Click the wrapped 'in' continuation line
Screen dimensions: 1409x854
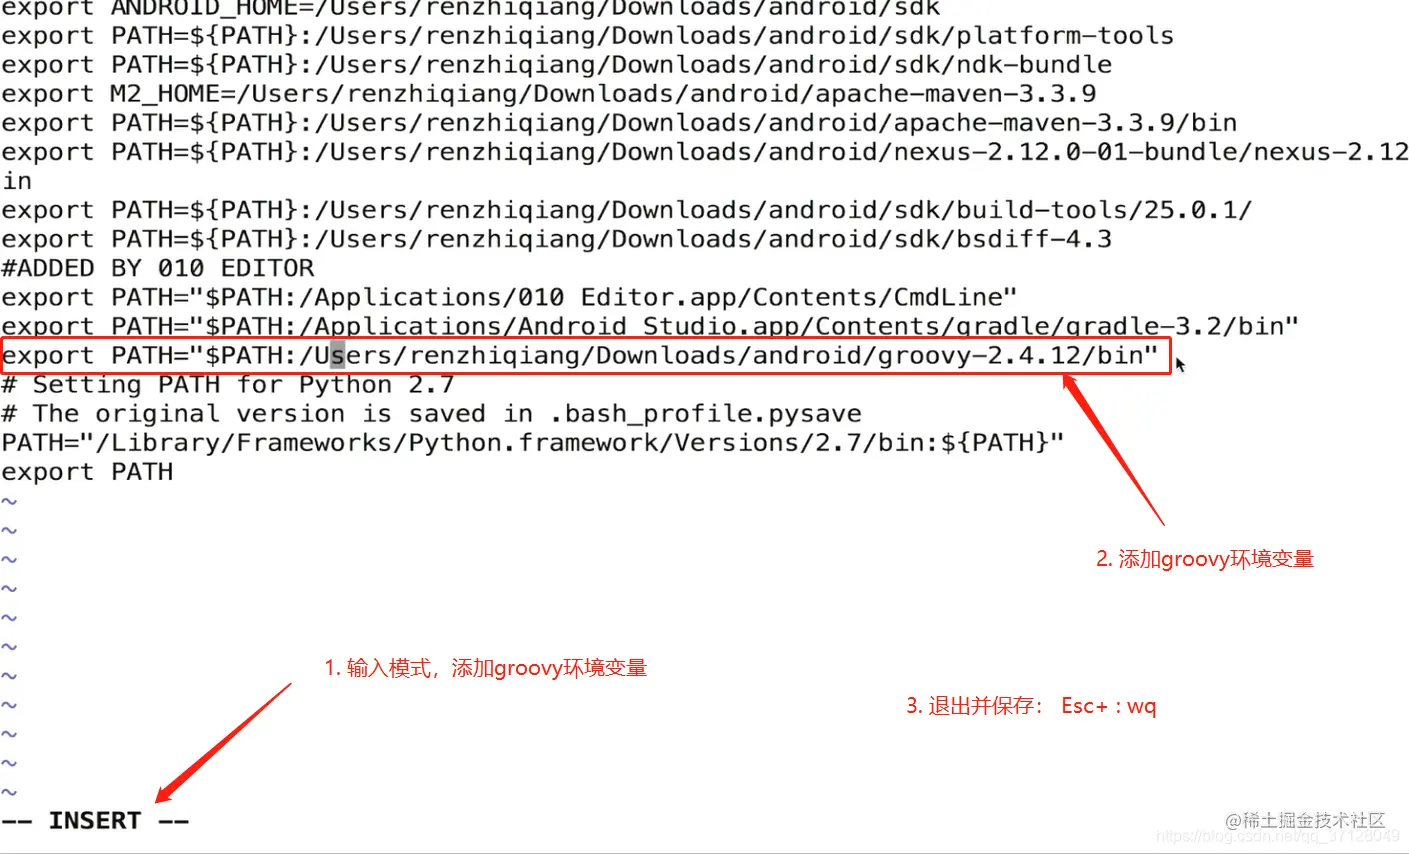point(17,181)
